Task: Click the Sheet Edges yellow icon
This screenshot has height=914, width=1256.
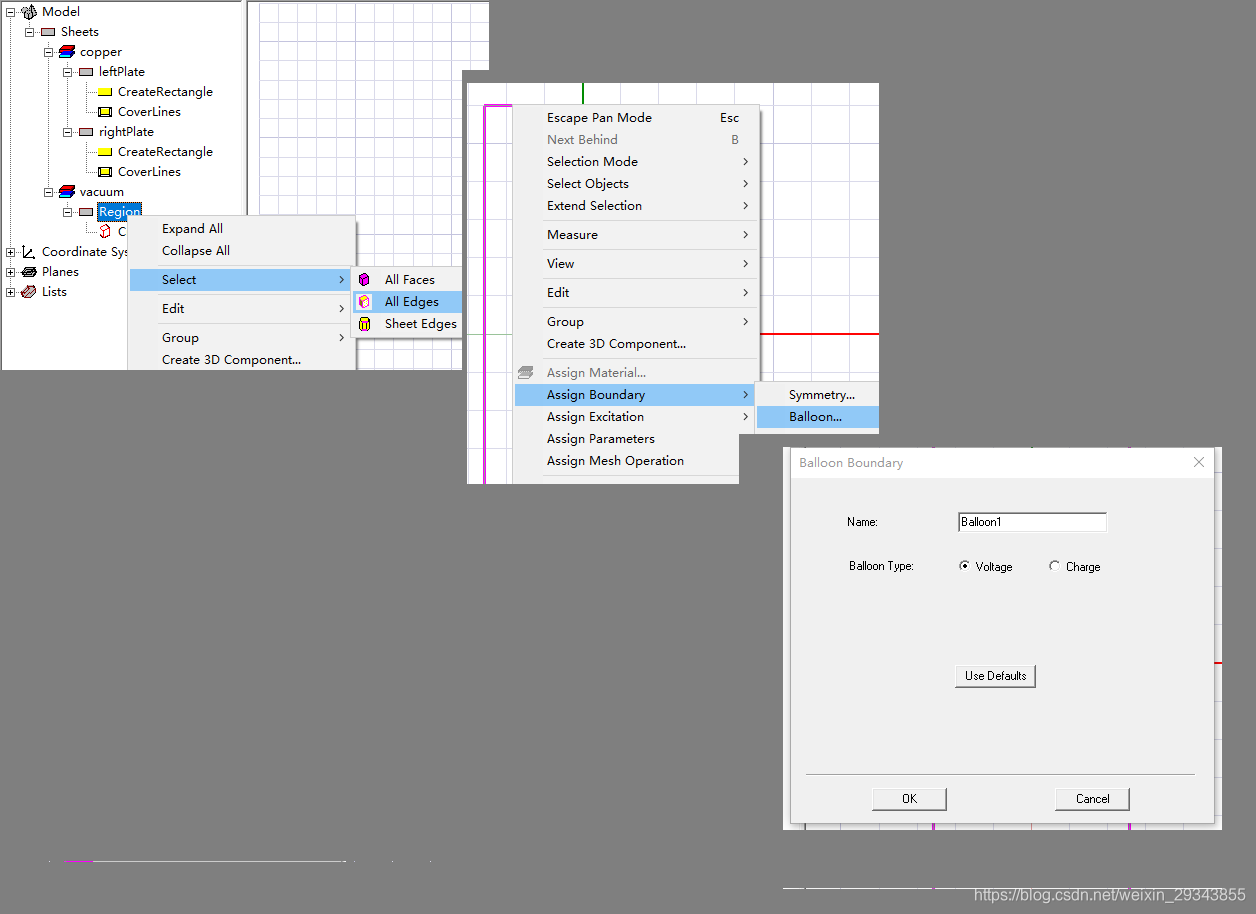Action: [x=365, y=324]
